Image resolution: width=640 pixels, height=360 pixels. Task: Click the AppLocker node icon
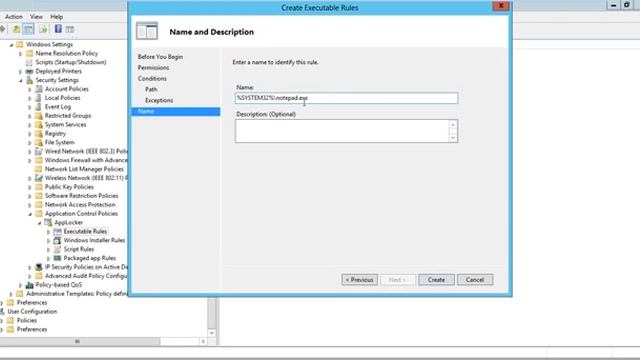click(48, 222)
